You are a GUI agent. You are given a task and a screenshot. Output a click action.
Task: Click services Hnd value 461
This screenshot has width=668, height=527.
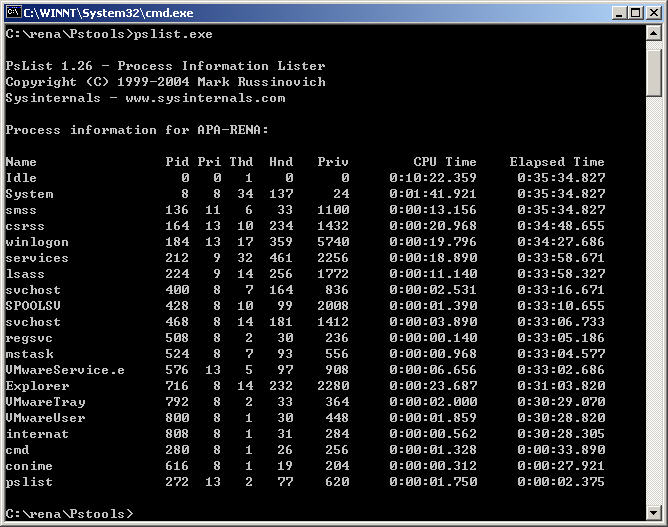(281, 258)
